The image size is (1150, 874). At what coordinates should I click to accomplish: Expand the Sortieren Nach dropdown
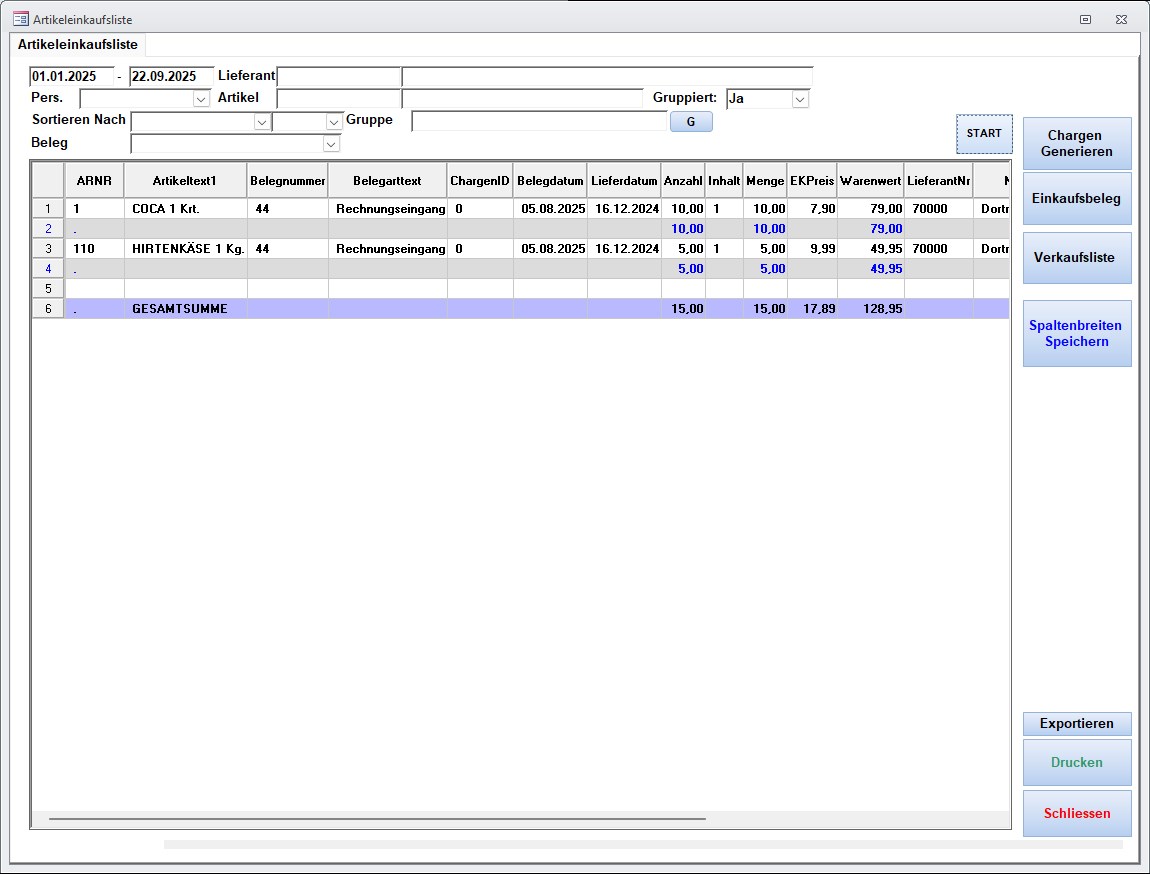point(262,122)
